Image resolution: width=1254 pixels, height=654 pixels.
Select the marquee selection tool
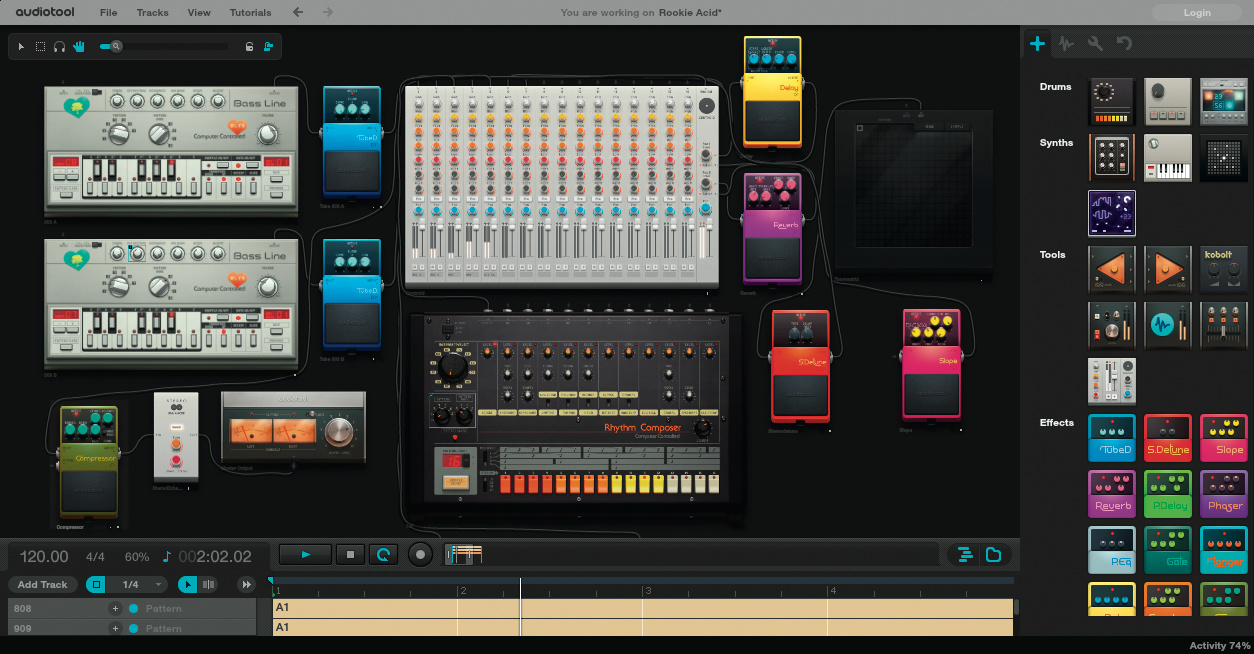pyautogui.click(x=40, y=46)
